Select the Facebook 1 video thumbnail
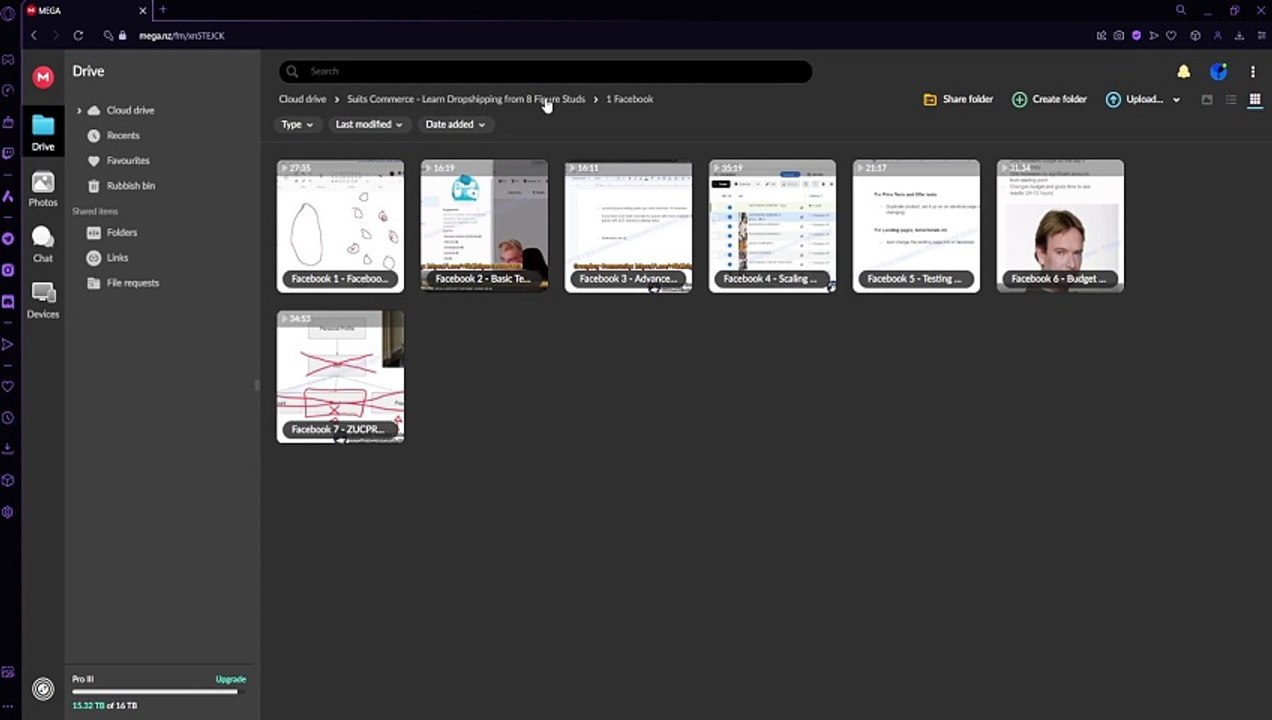This screenshot has width=1272, height=720. click(340, 226)
